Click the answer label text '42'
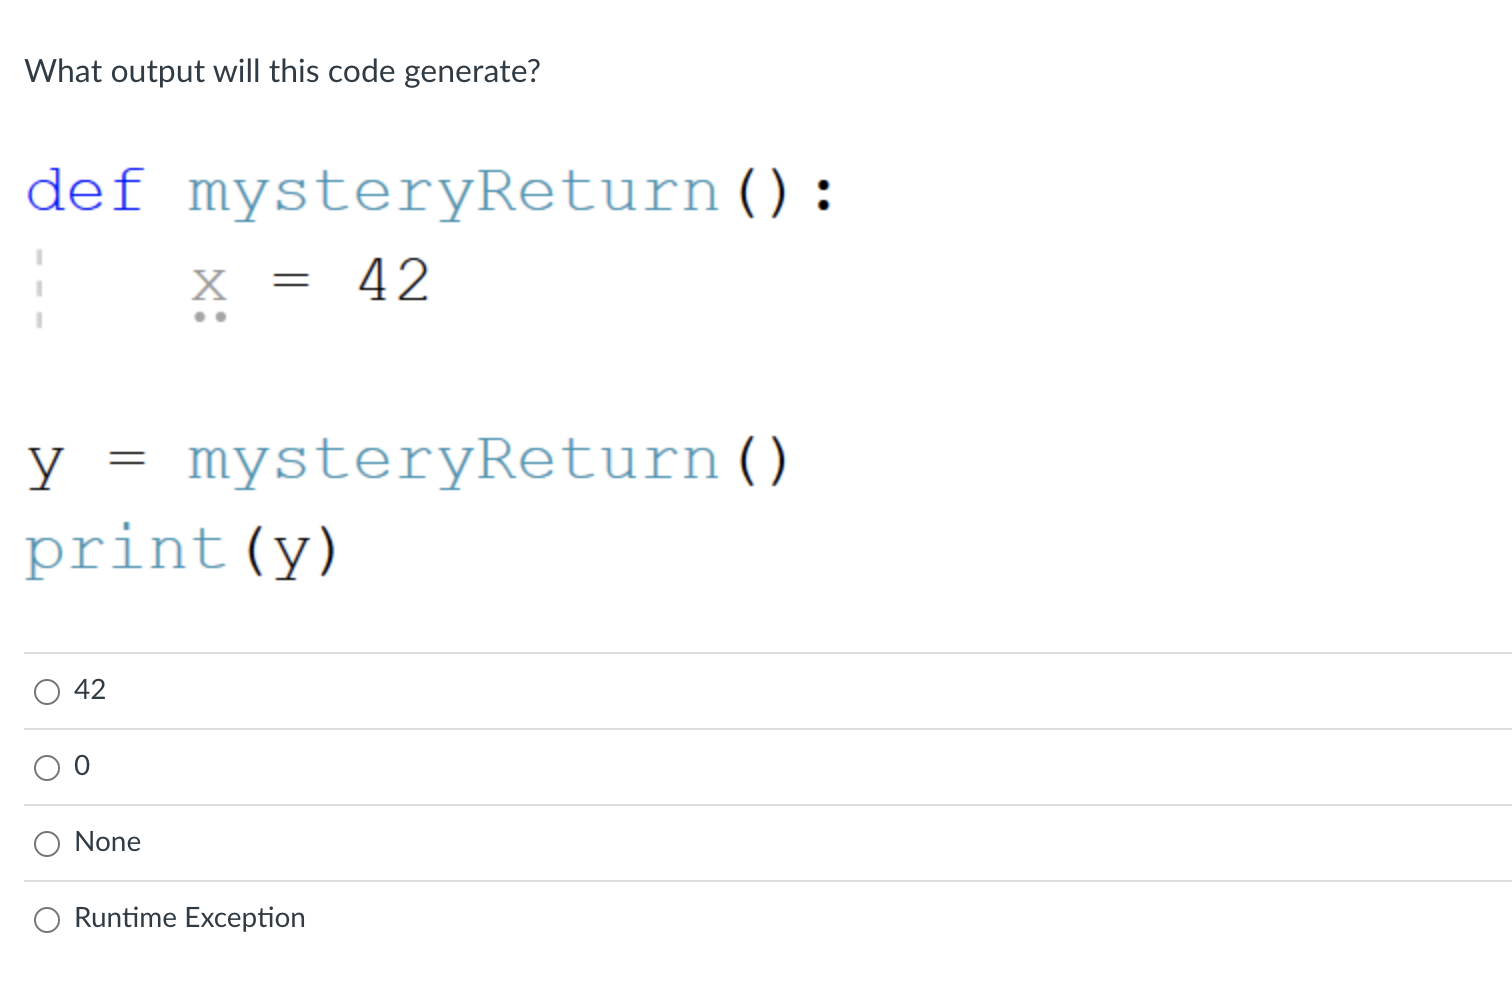Image resolution: width=1512 pixels, height=992 pixels. 91,689
